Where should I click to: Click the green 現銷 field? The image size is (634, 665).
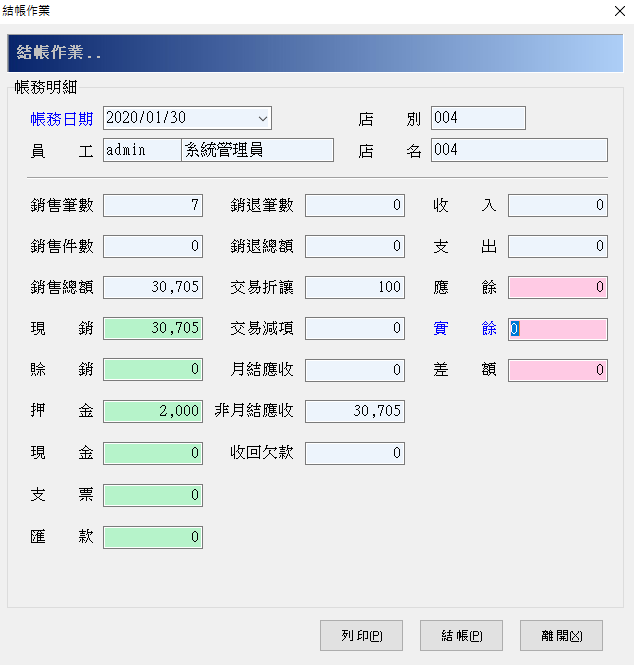[x=153, y=328]
